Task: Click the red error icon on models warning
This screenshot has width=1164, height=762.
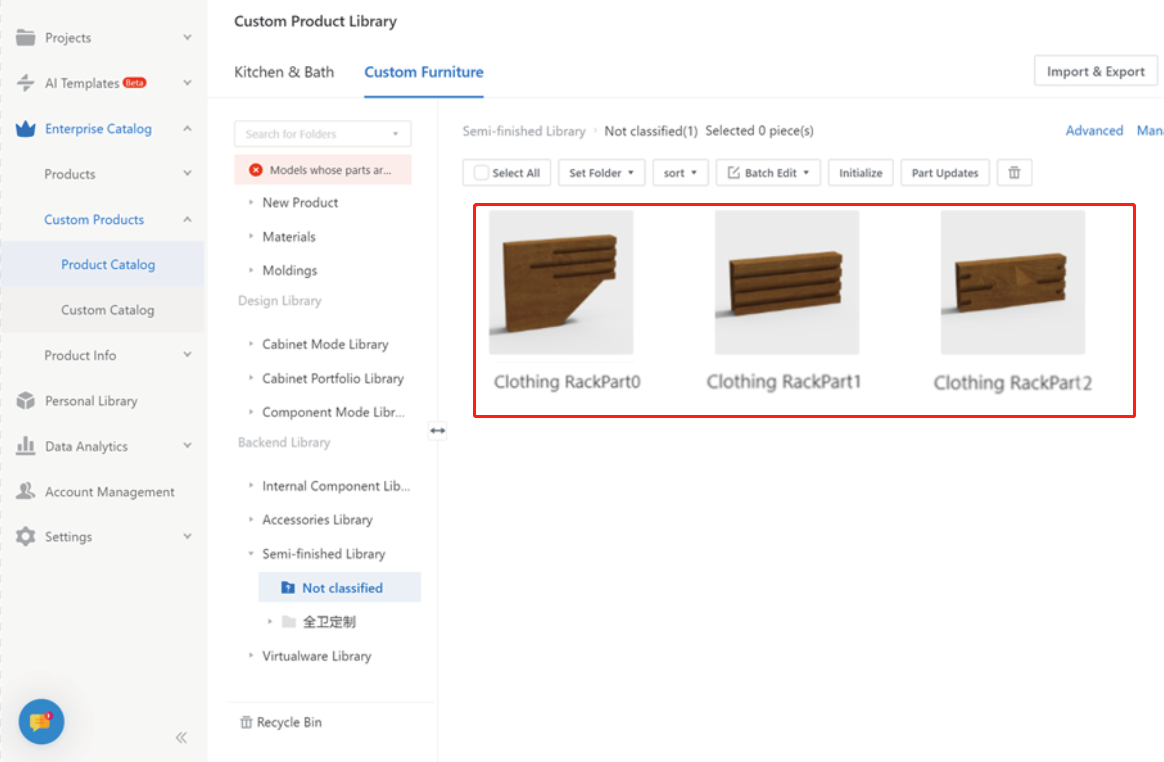Action: [x=255, y=170]
